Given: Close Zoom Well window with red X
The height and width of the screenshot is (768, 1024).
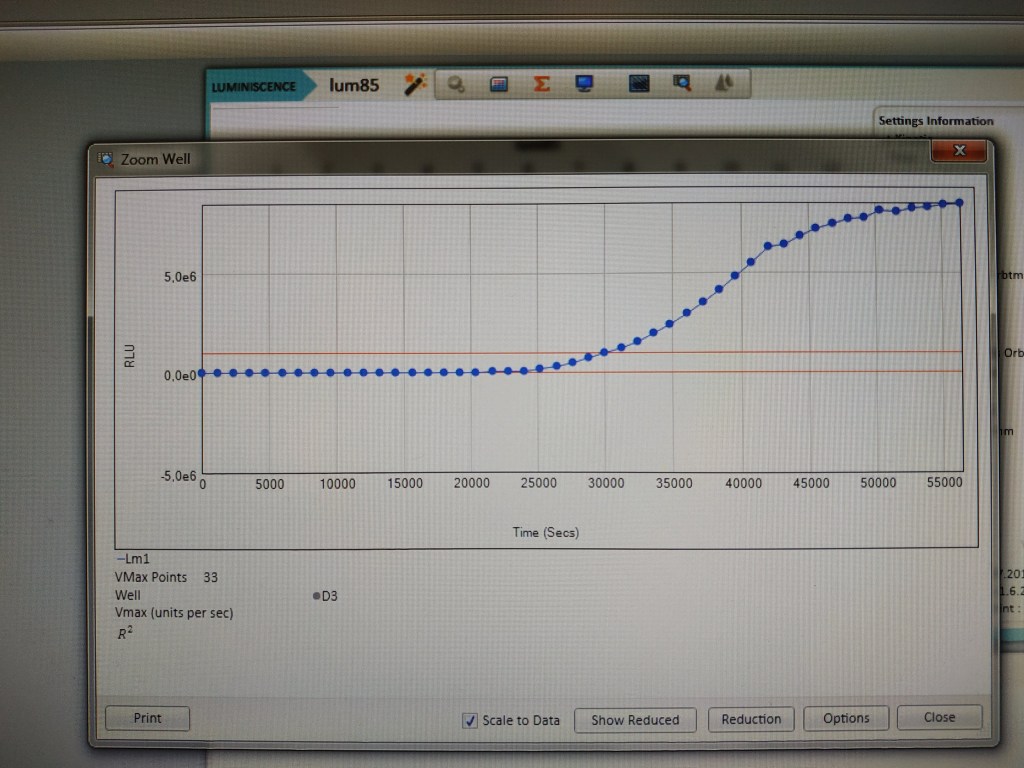Looking at the screenshot, I should (x=959, y=151).
